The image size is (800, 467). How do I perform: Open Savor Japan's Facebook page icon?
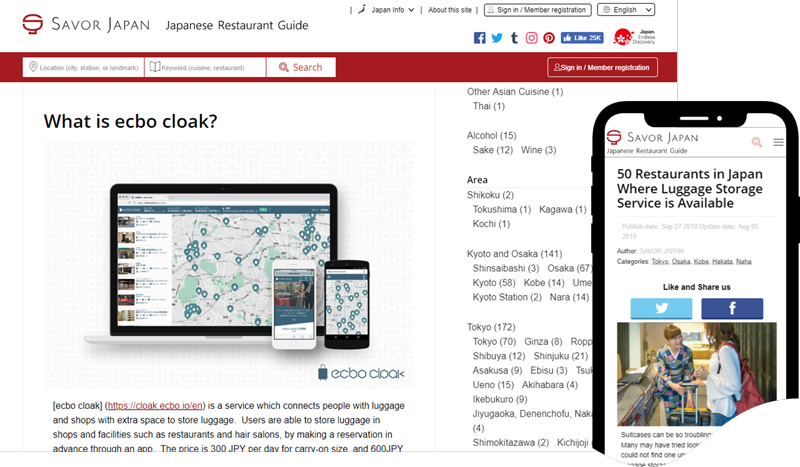(x=480, y=38)
